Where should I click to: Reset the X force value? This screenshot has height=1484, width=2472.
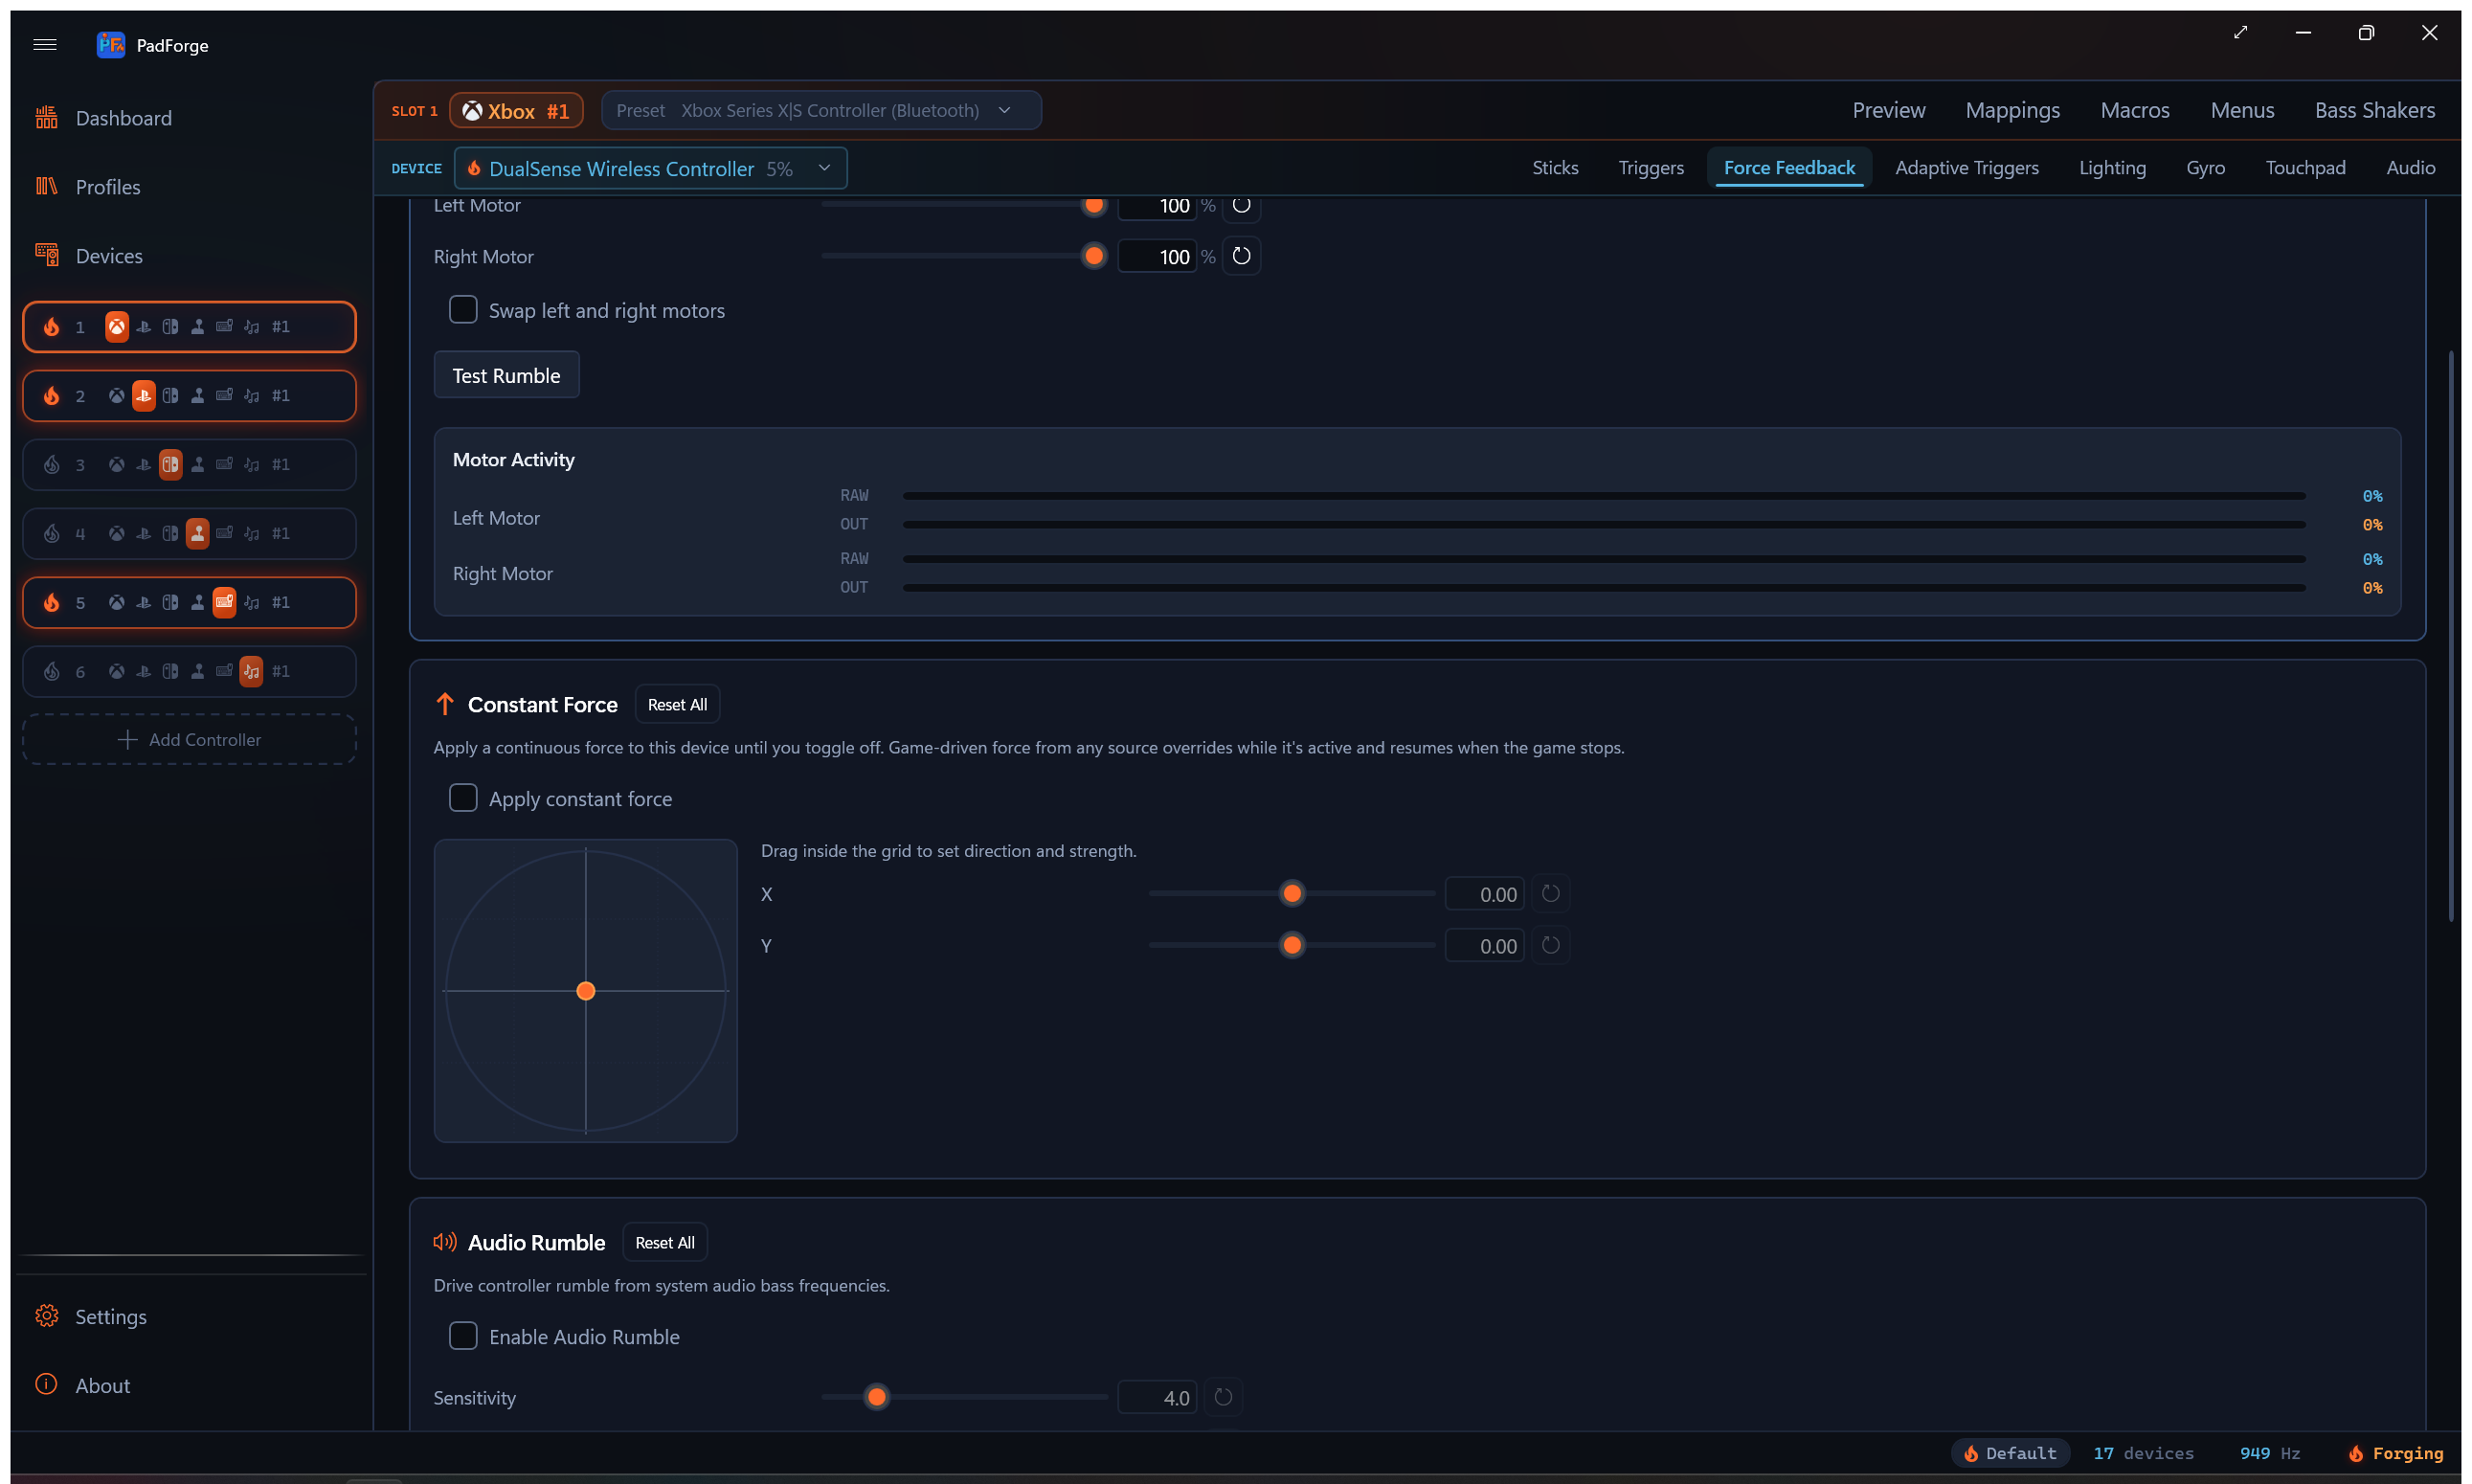click(1550, 894)
